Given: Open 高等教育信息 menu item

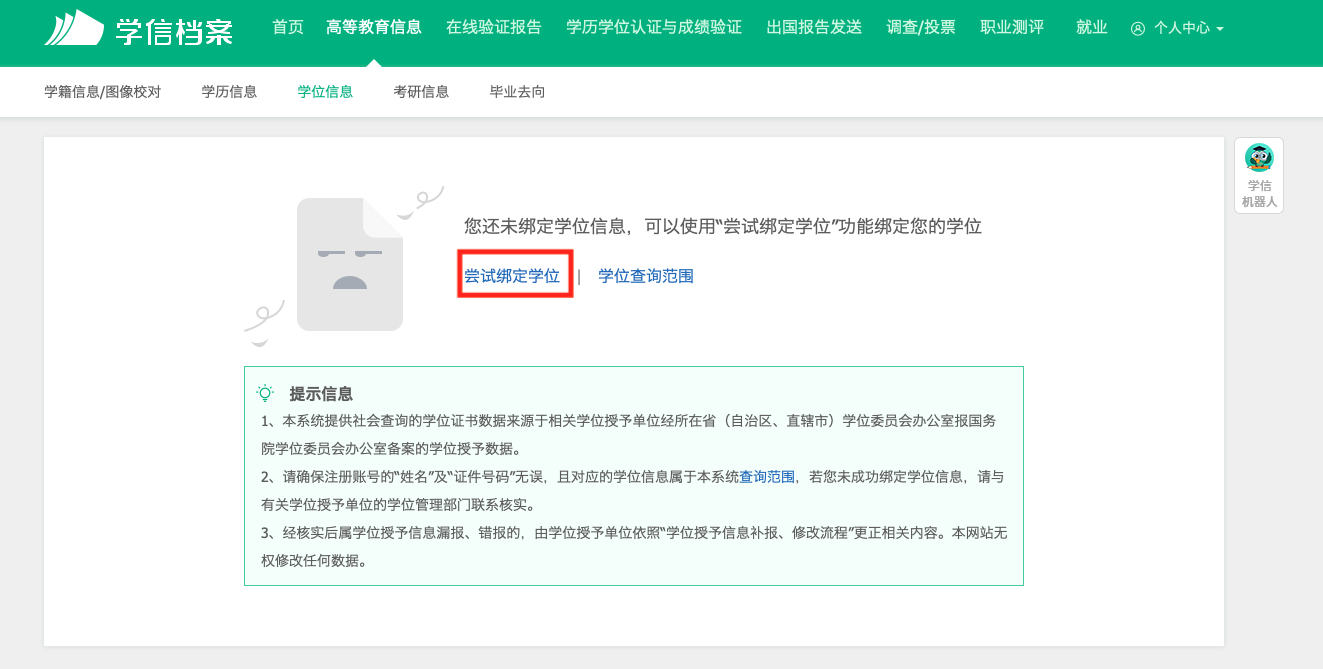Looking at the screenshot, I should pos(374,28).
